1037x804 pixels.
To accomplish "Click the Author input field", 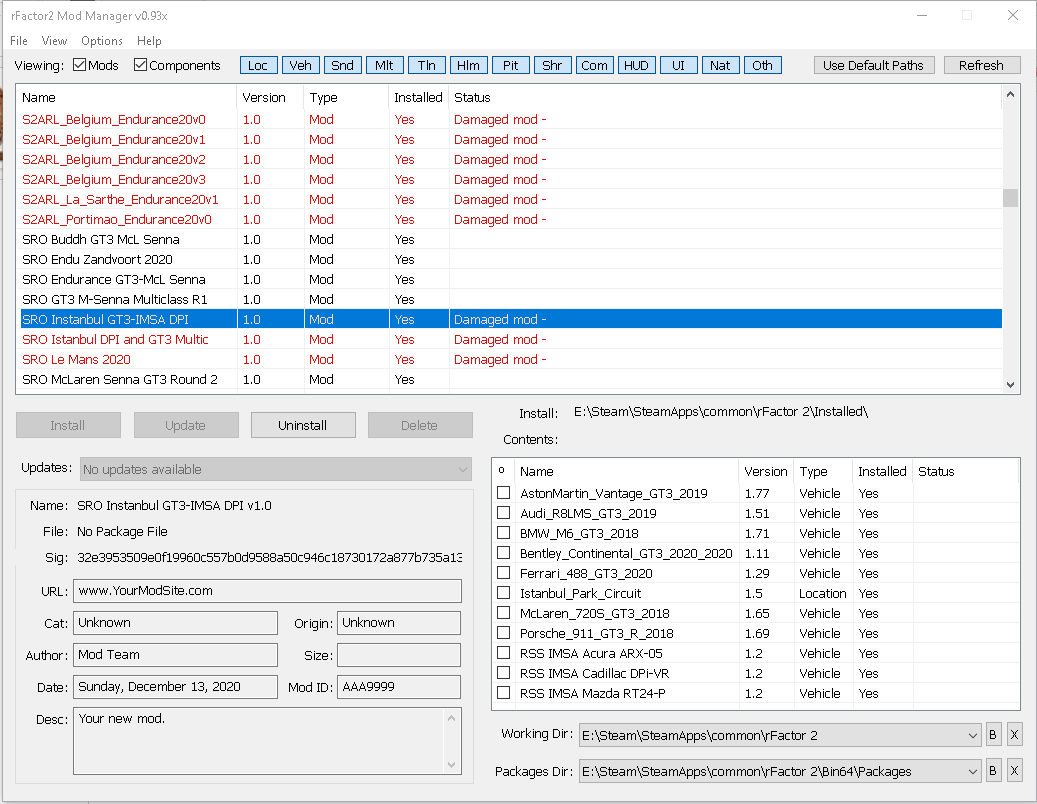I will pyautogui.click(x=175, y=655).
